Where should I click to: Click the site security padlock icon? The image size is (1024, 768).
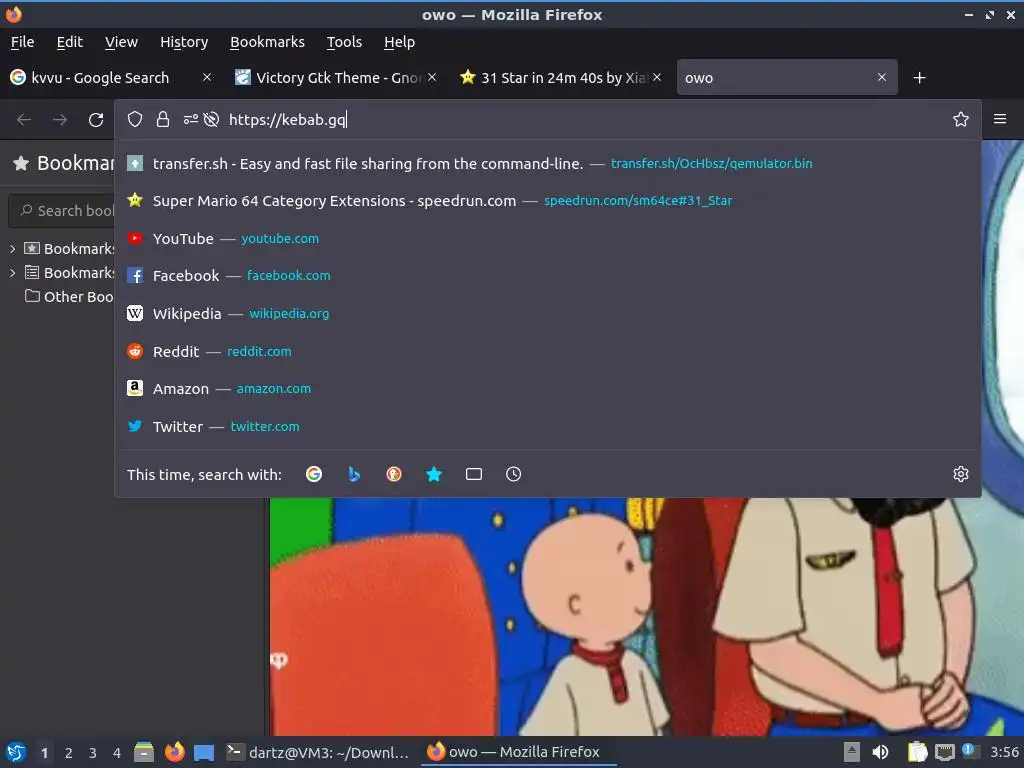point(163,120)
